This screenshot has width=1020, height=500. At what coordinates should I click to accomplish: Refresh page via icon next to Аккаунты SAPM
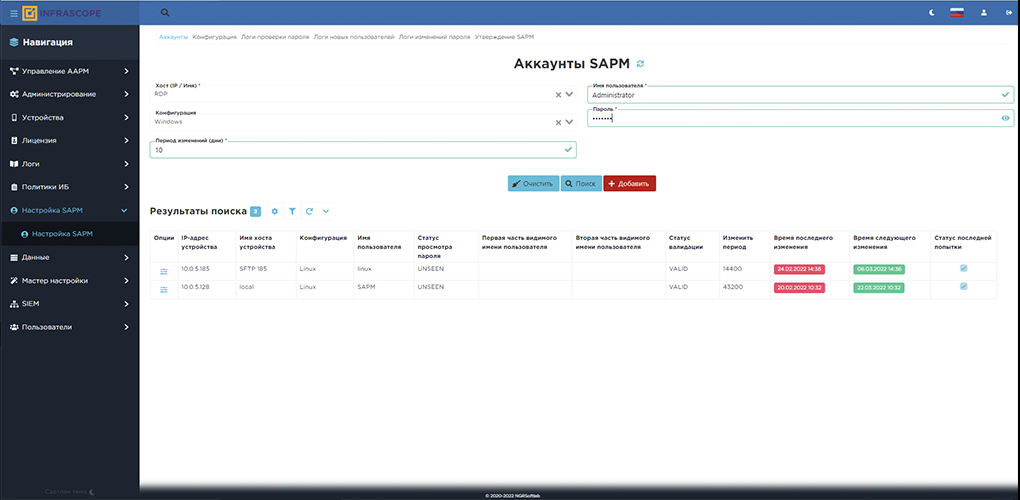[640, 64]
